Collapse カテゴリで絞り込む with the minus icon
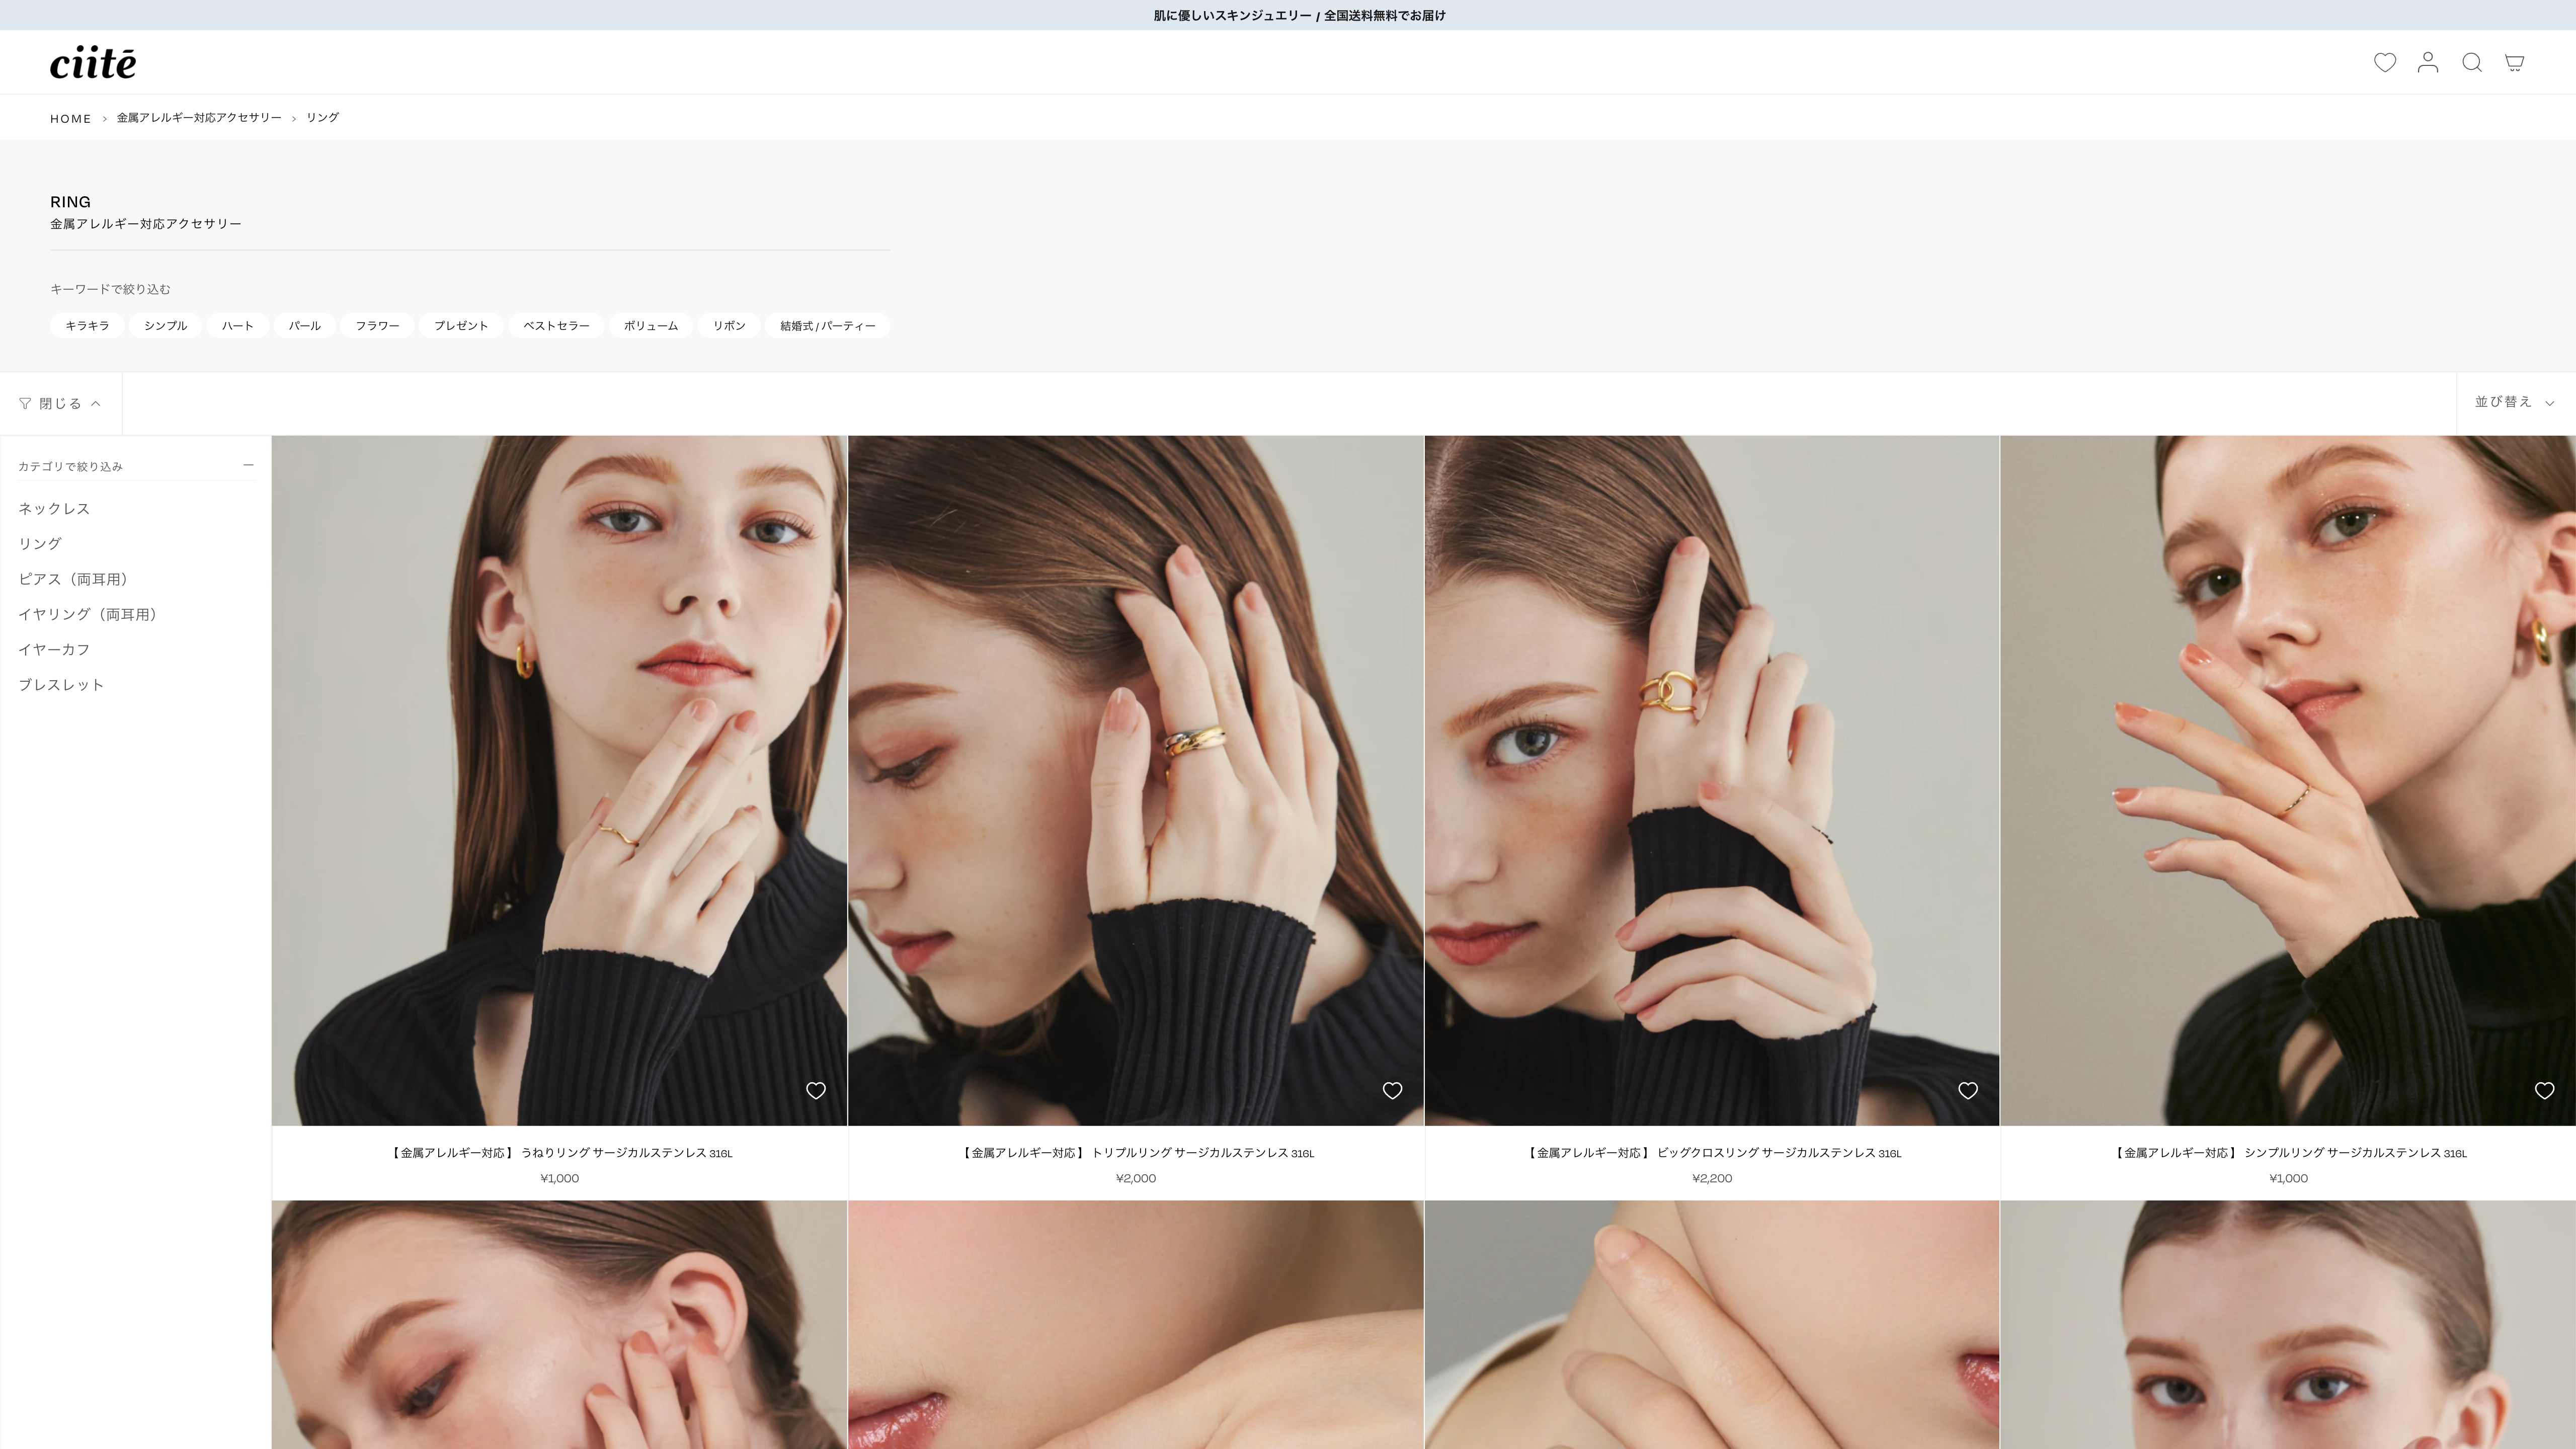Screen dimensions: 2576x1449 pos(248,464)
